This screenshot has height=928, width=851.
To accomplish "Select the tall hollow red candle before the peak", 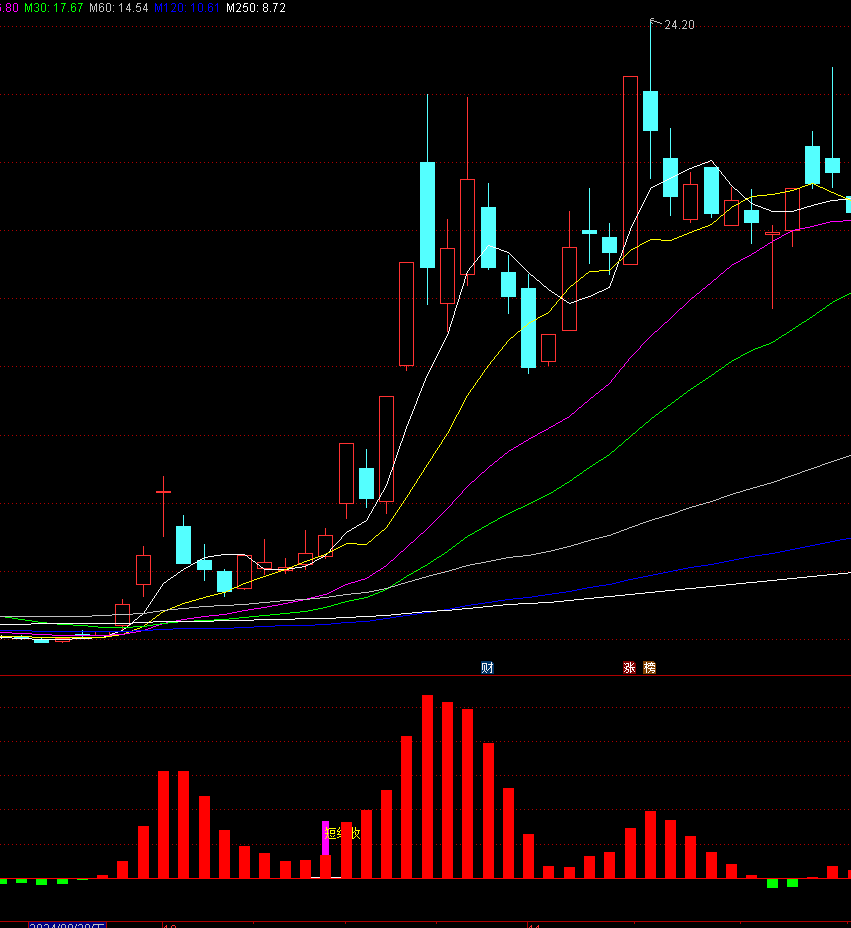I will tap(630, 170).
